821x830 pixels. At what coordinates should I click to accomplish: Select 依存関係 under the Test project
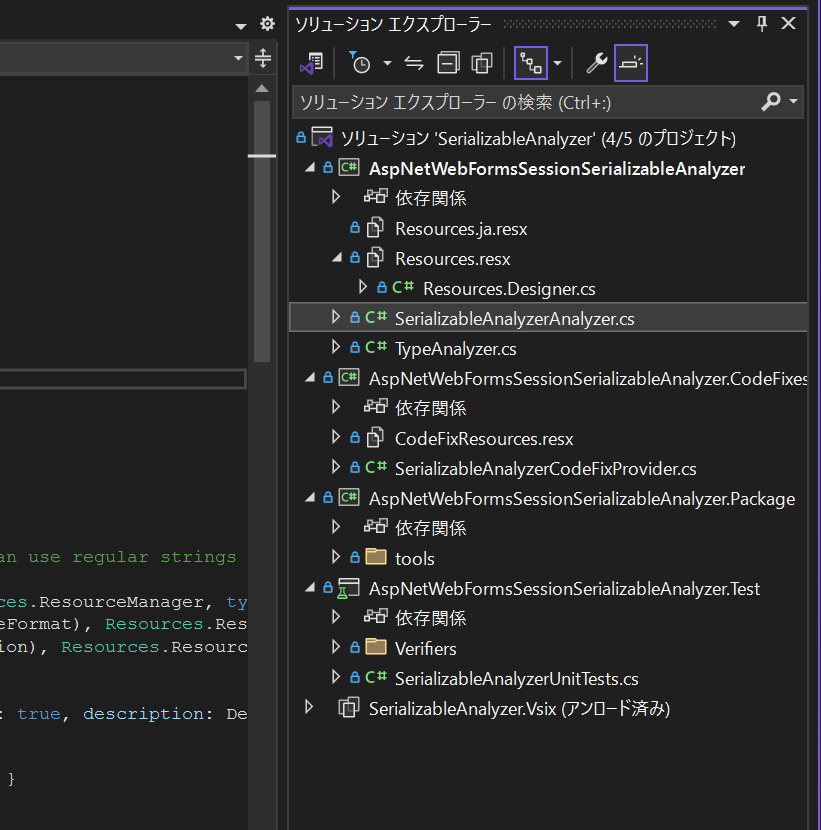click(430, 619)
